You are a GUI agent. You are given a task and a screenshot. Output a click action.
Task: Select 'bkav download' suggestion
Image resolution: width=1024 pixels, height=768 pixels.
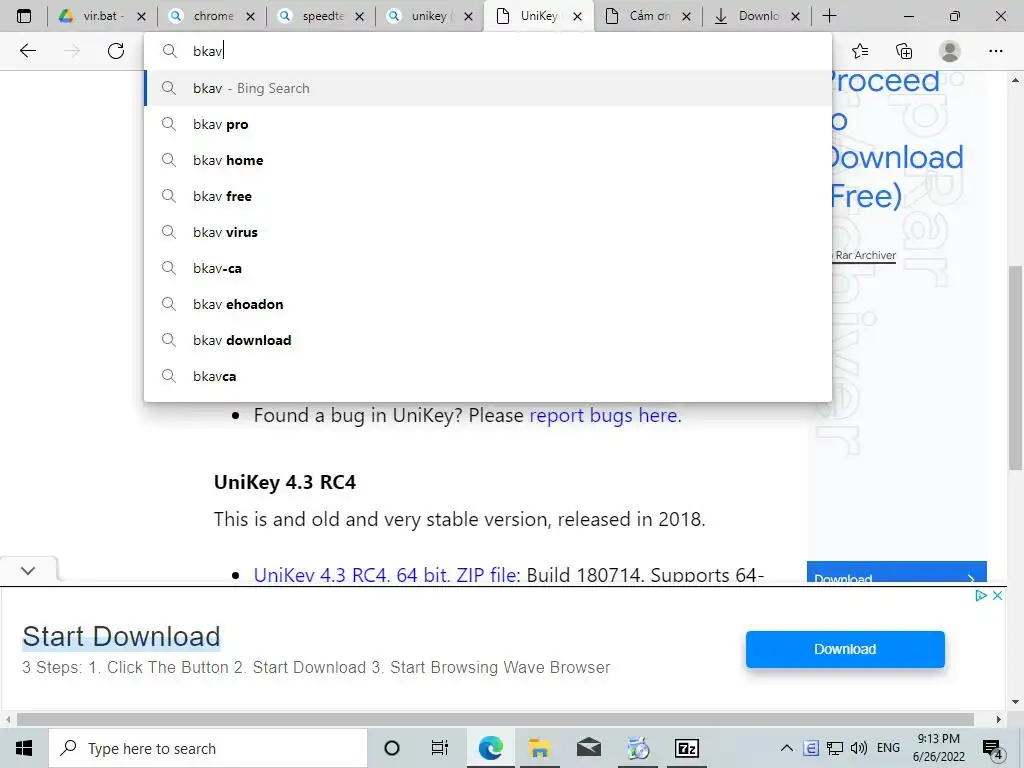coord(488,340)
